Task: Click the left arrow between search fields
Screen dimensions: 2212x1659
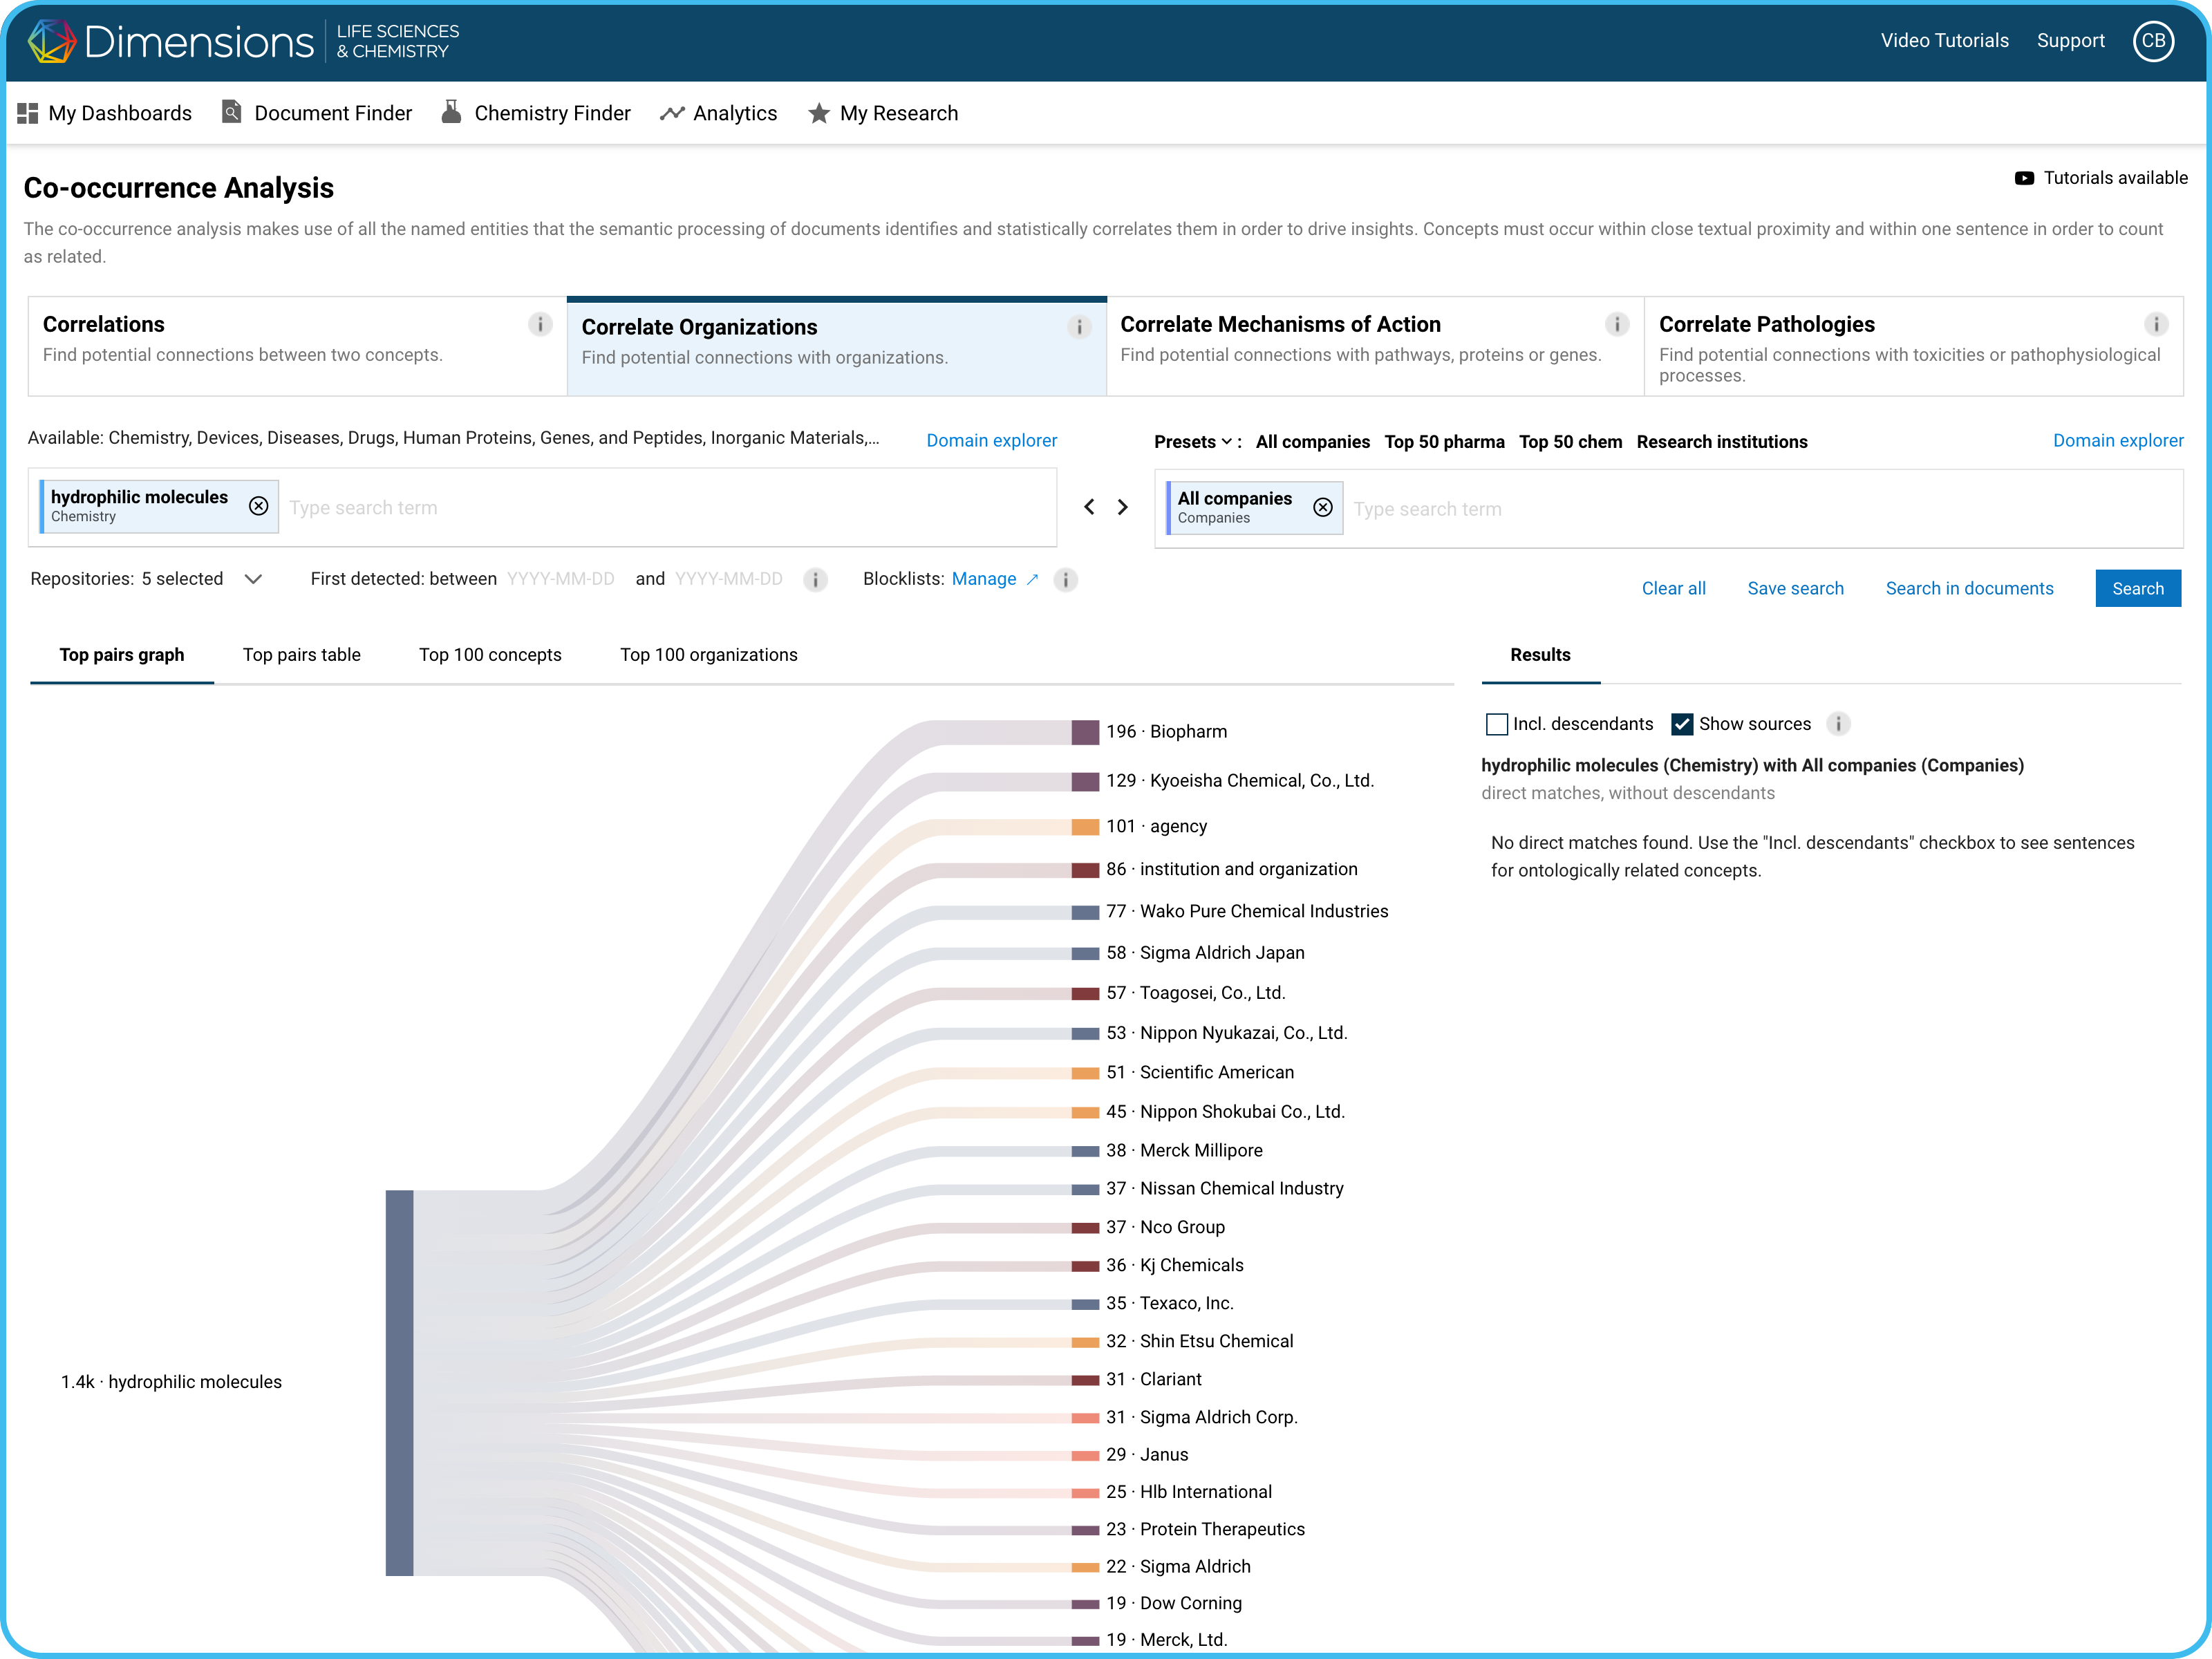Action: (x=1089, y=507)
